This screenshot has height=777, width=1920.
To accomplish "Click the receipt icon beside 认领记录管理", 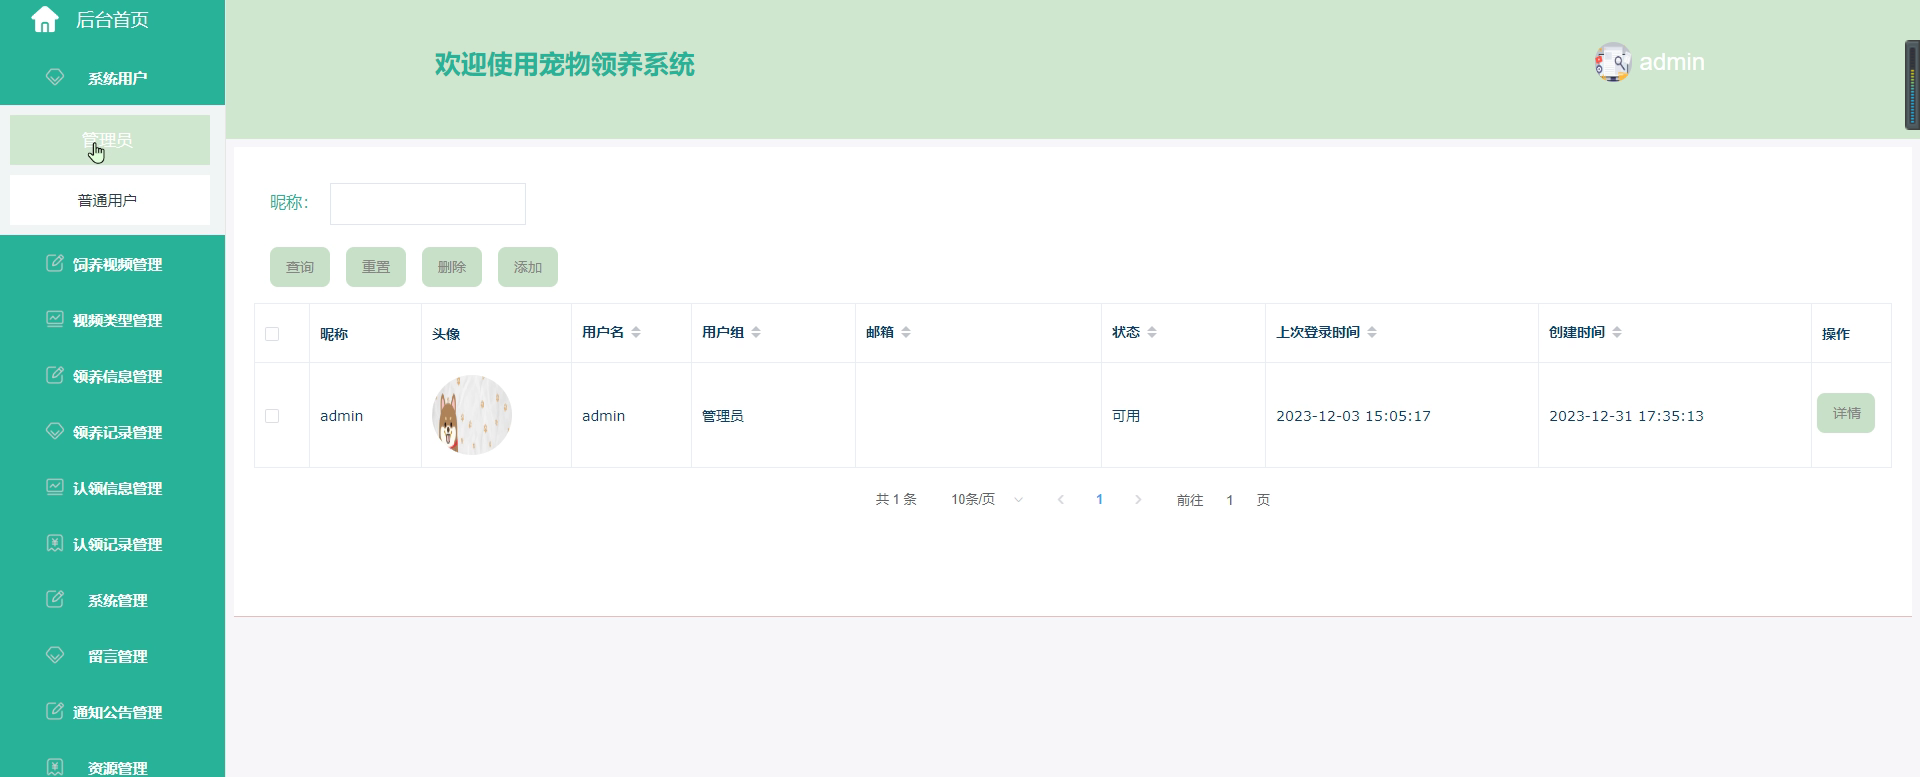I will (x=55, y=543).
